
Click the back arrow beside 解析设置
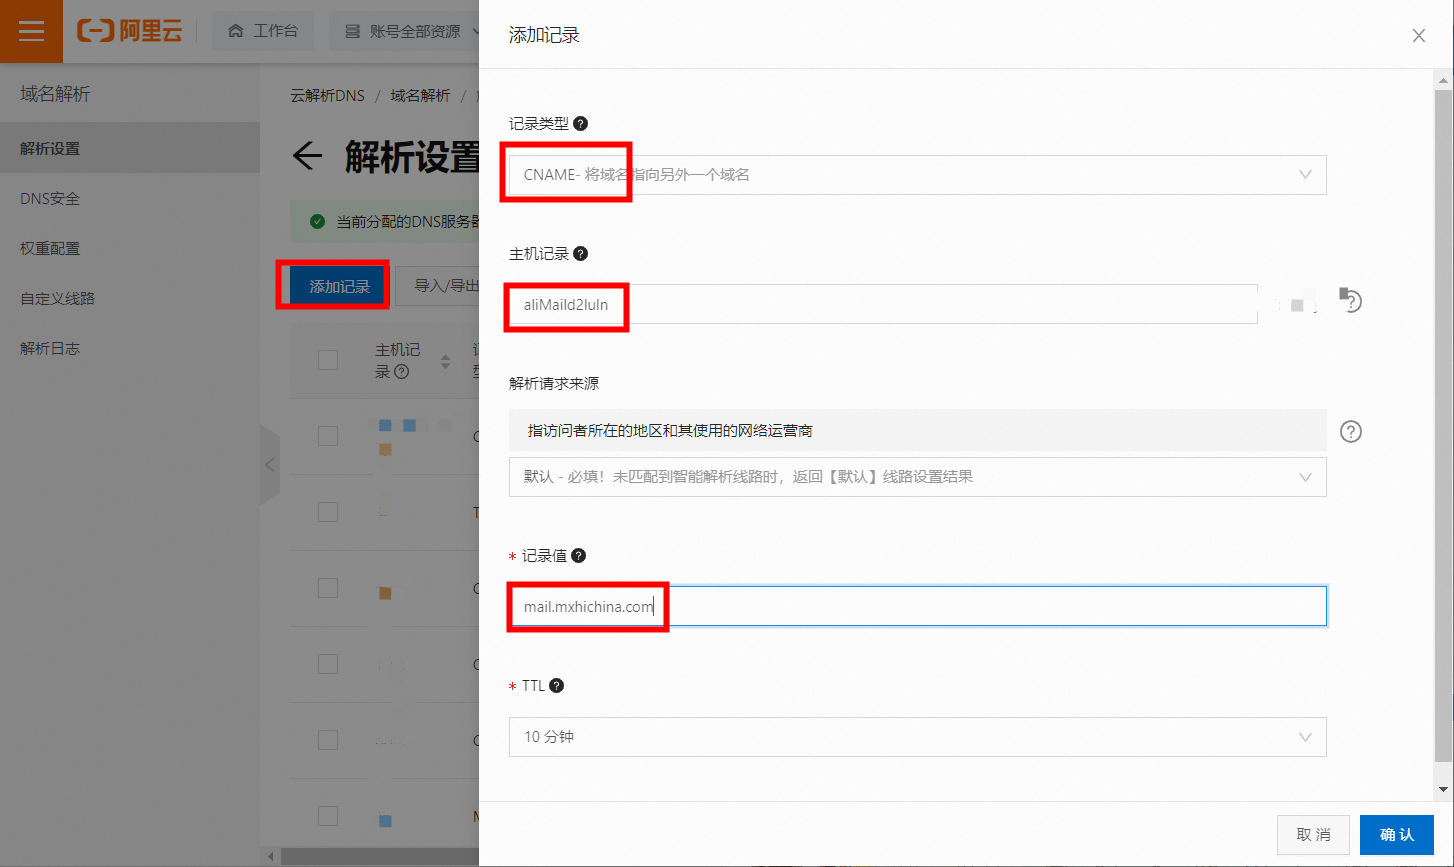point(309,156)
